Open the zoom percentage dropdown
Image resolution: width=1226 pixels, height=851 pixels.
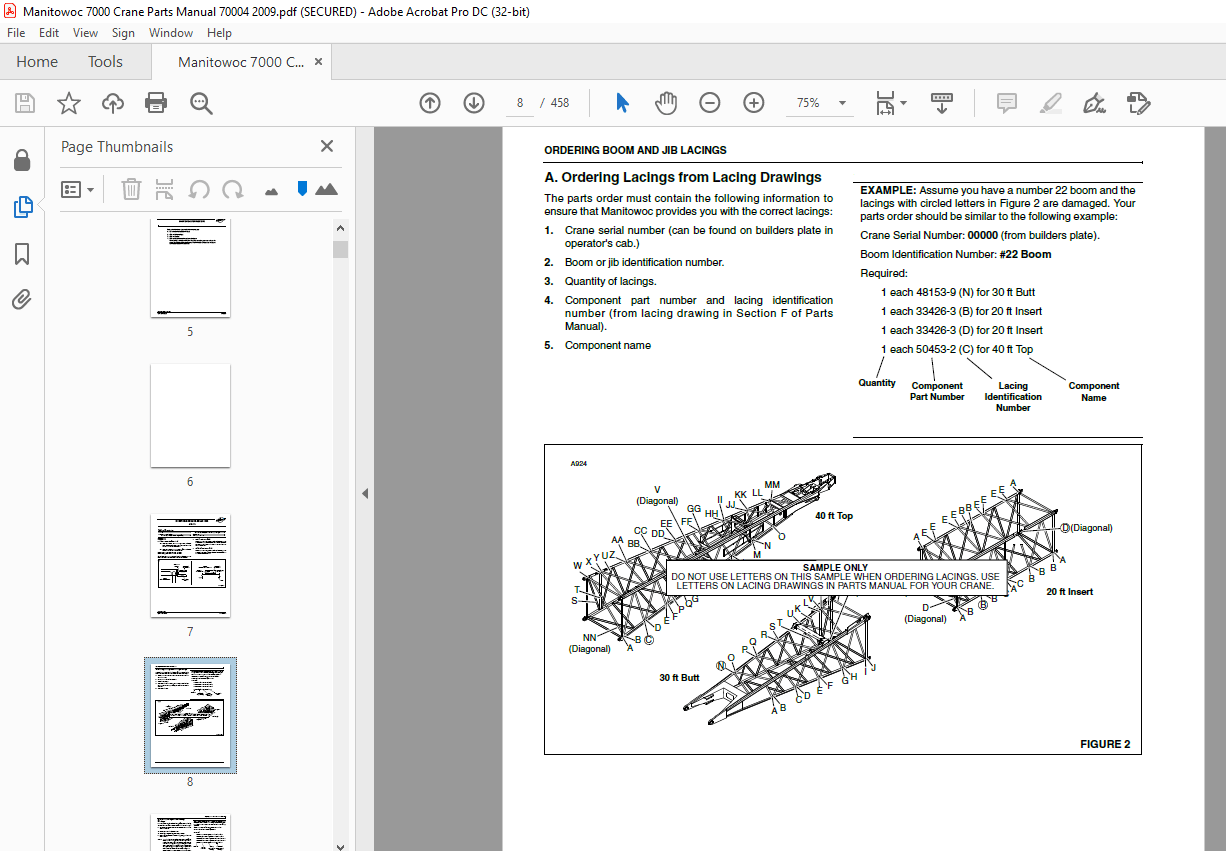point(842,102)
